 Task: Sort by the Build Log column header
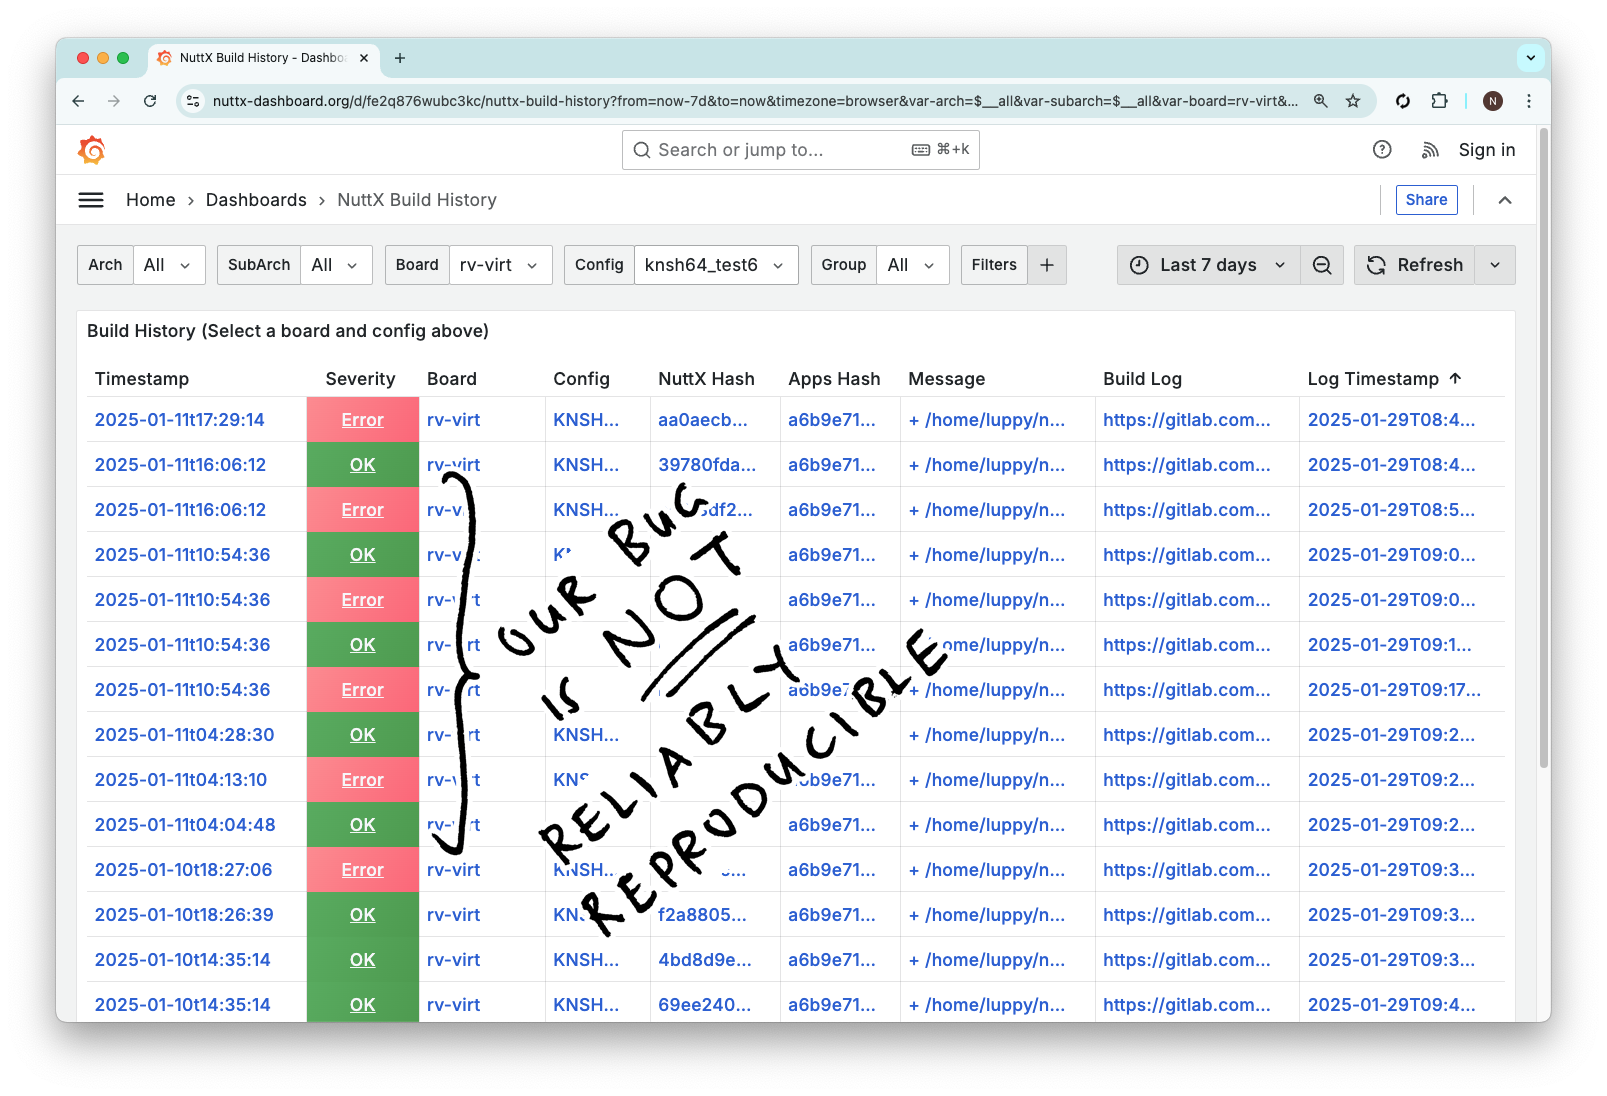(x=1142, y=379)
